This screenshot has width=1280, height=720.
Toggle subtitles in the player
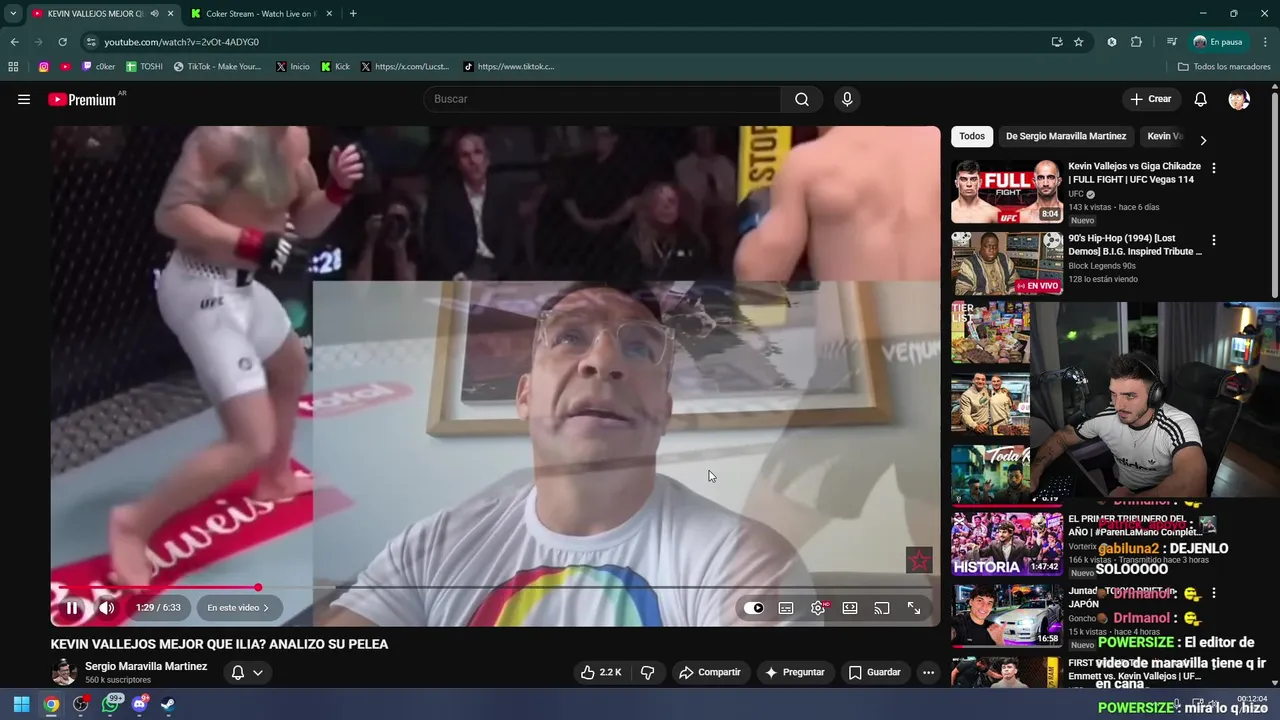click(786, 608)
